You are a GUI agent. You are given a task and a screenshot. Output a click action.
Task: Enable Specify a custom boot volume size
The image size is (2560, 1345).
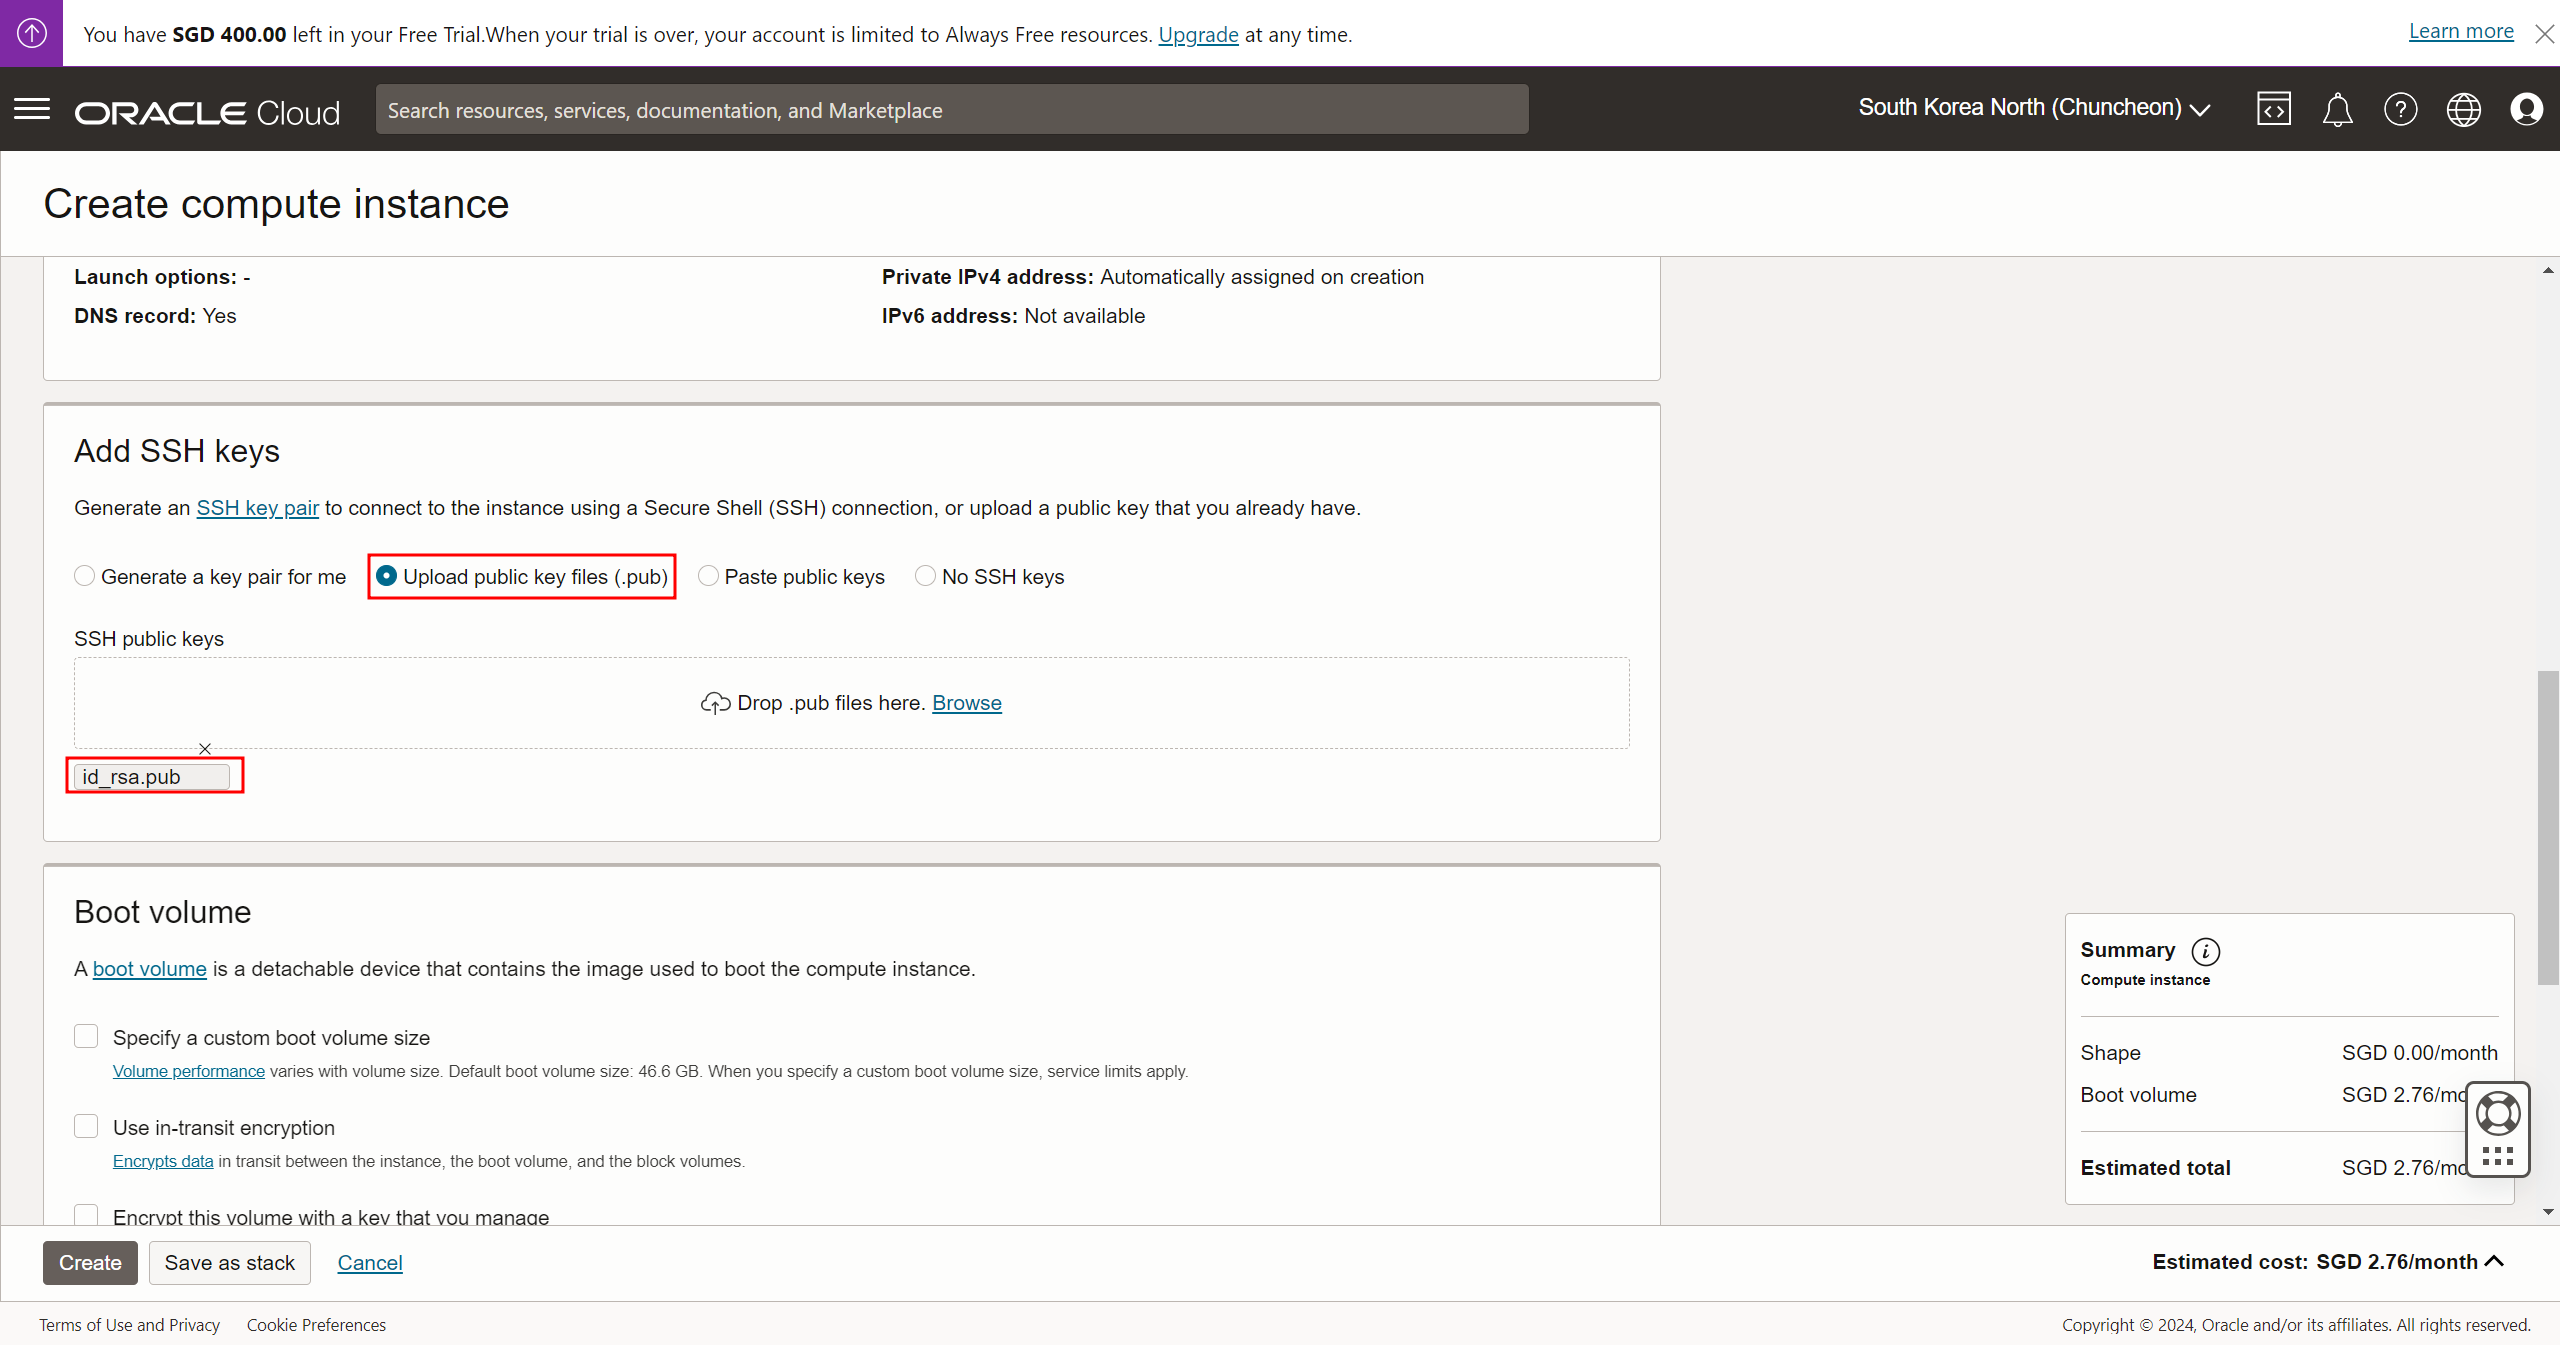[87, 1037]
